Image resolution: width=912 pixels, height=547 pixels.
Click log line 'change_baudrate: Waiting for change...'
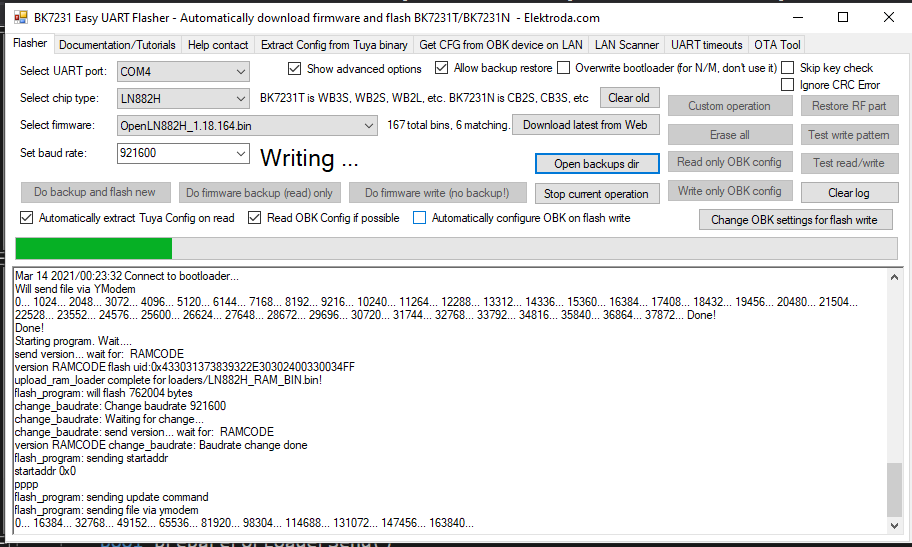tap(109, 419)
